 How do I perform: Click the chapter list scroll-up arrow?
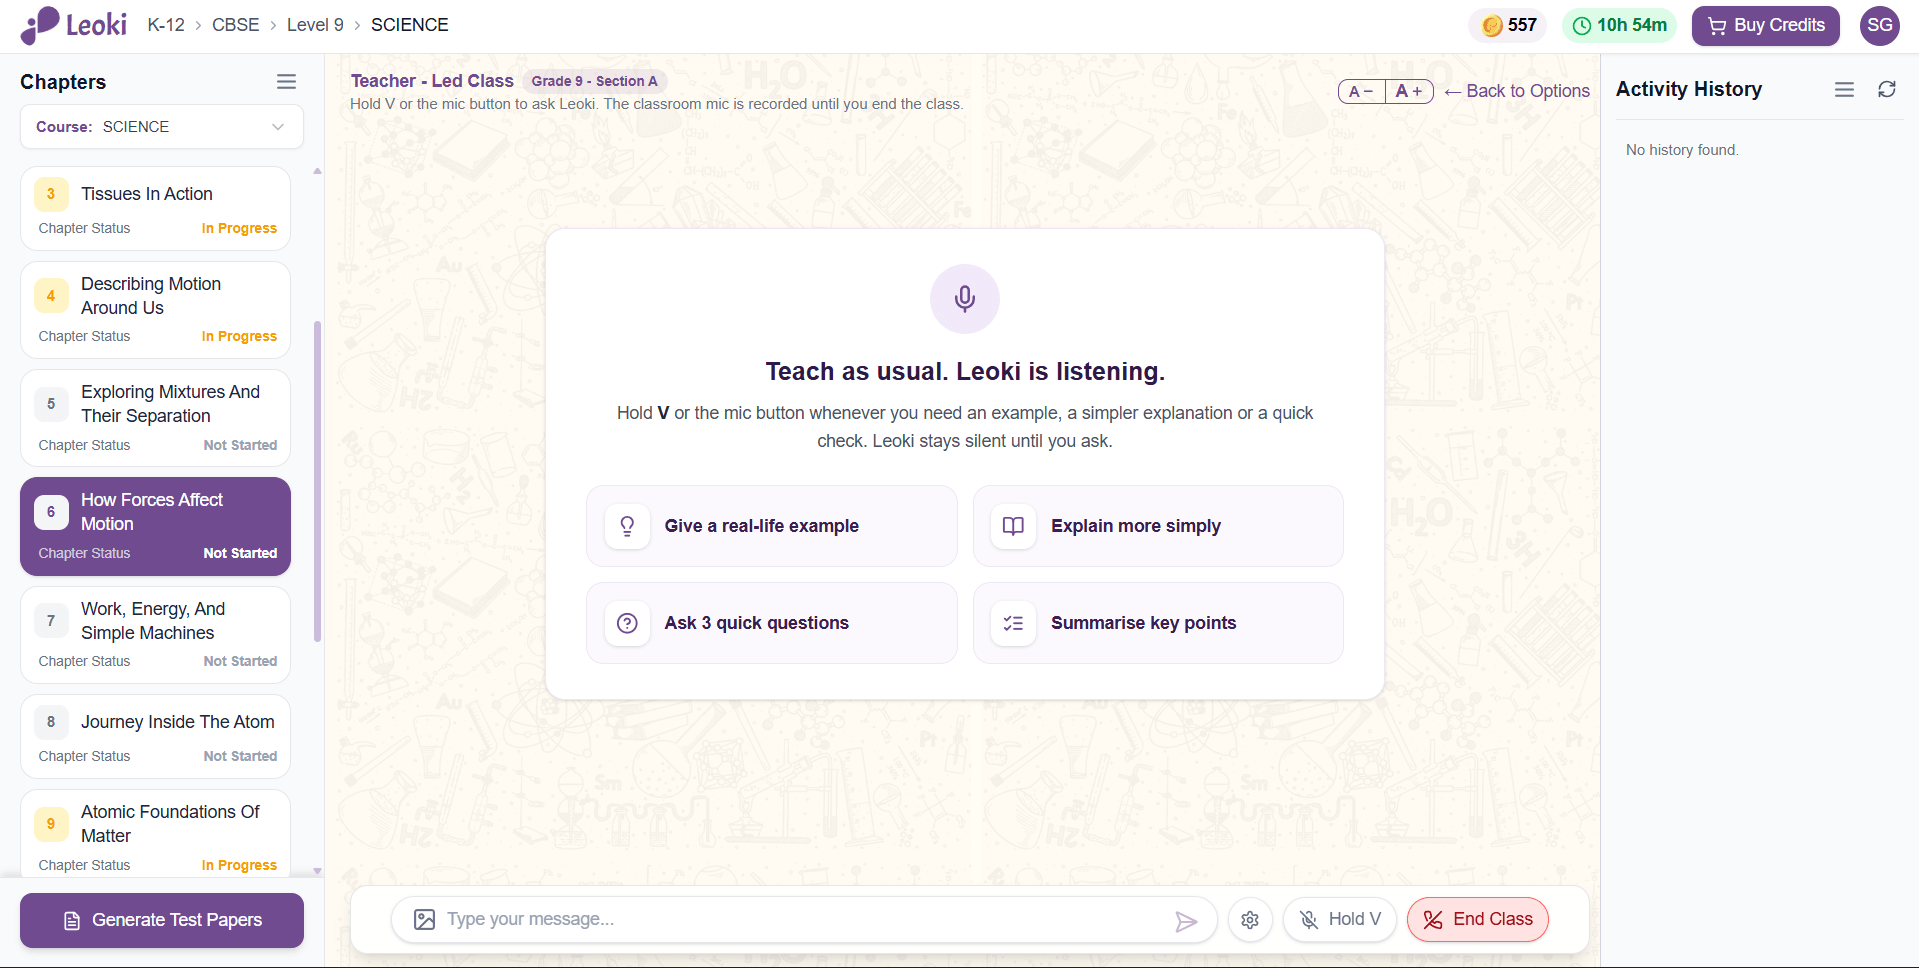coord(318,171)
